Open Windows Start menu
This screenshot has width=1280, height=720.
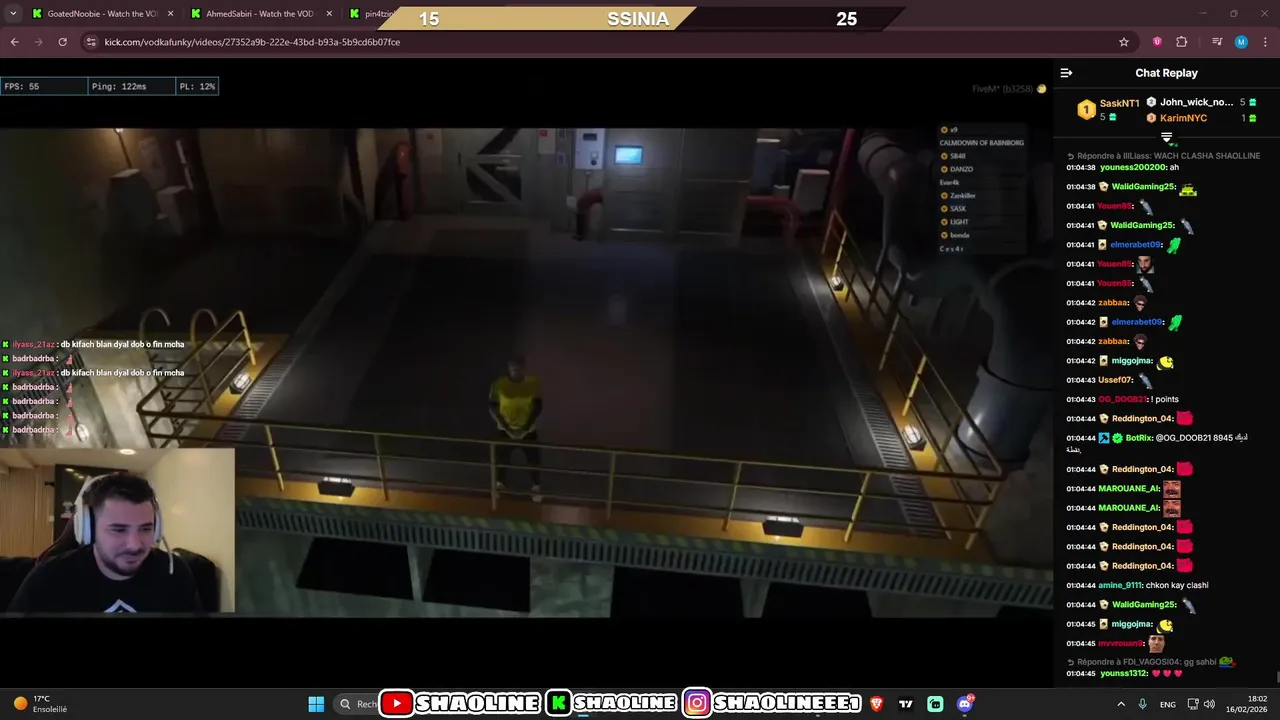(316, 704)
